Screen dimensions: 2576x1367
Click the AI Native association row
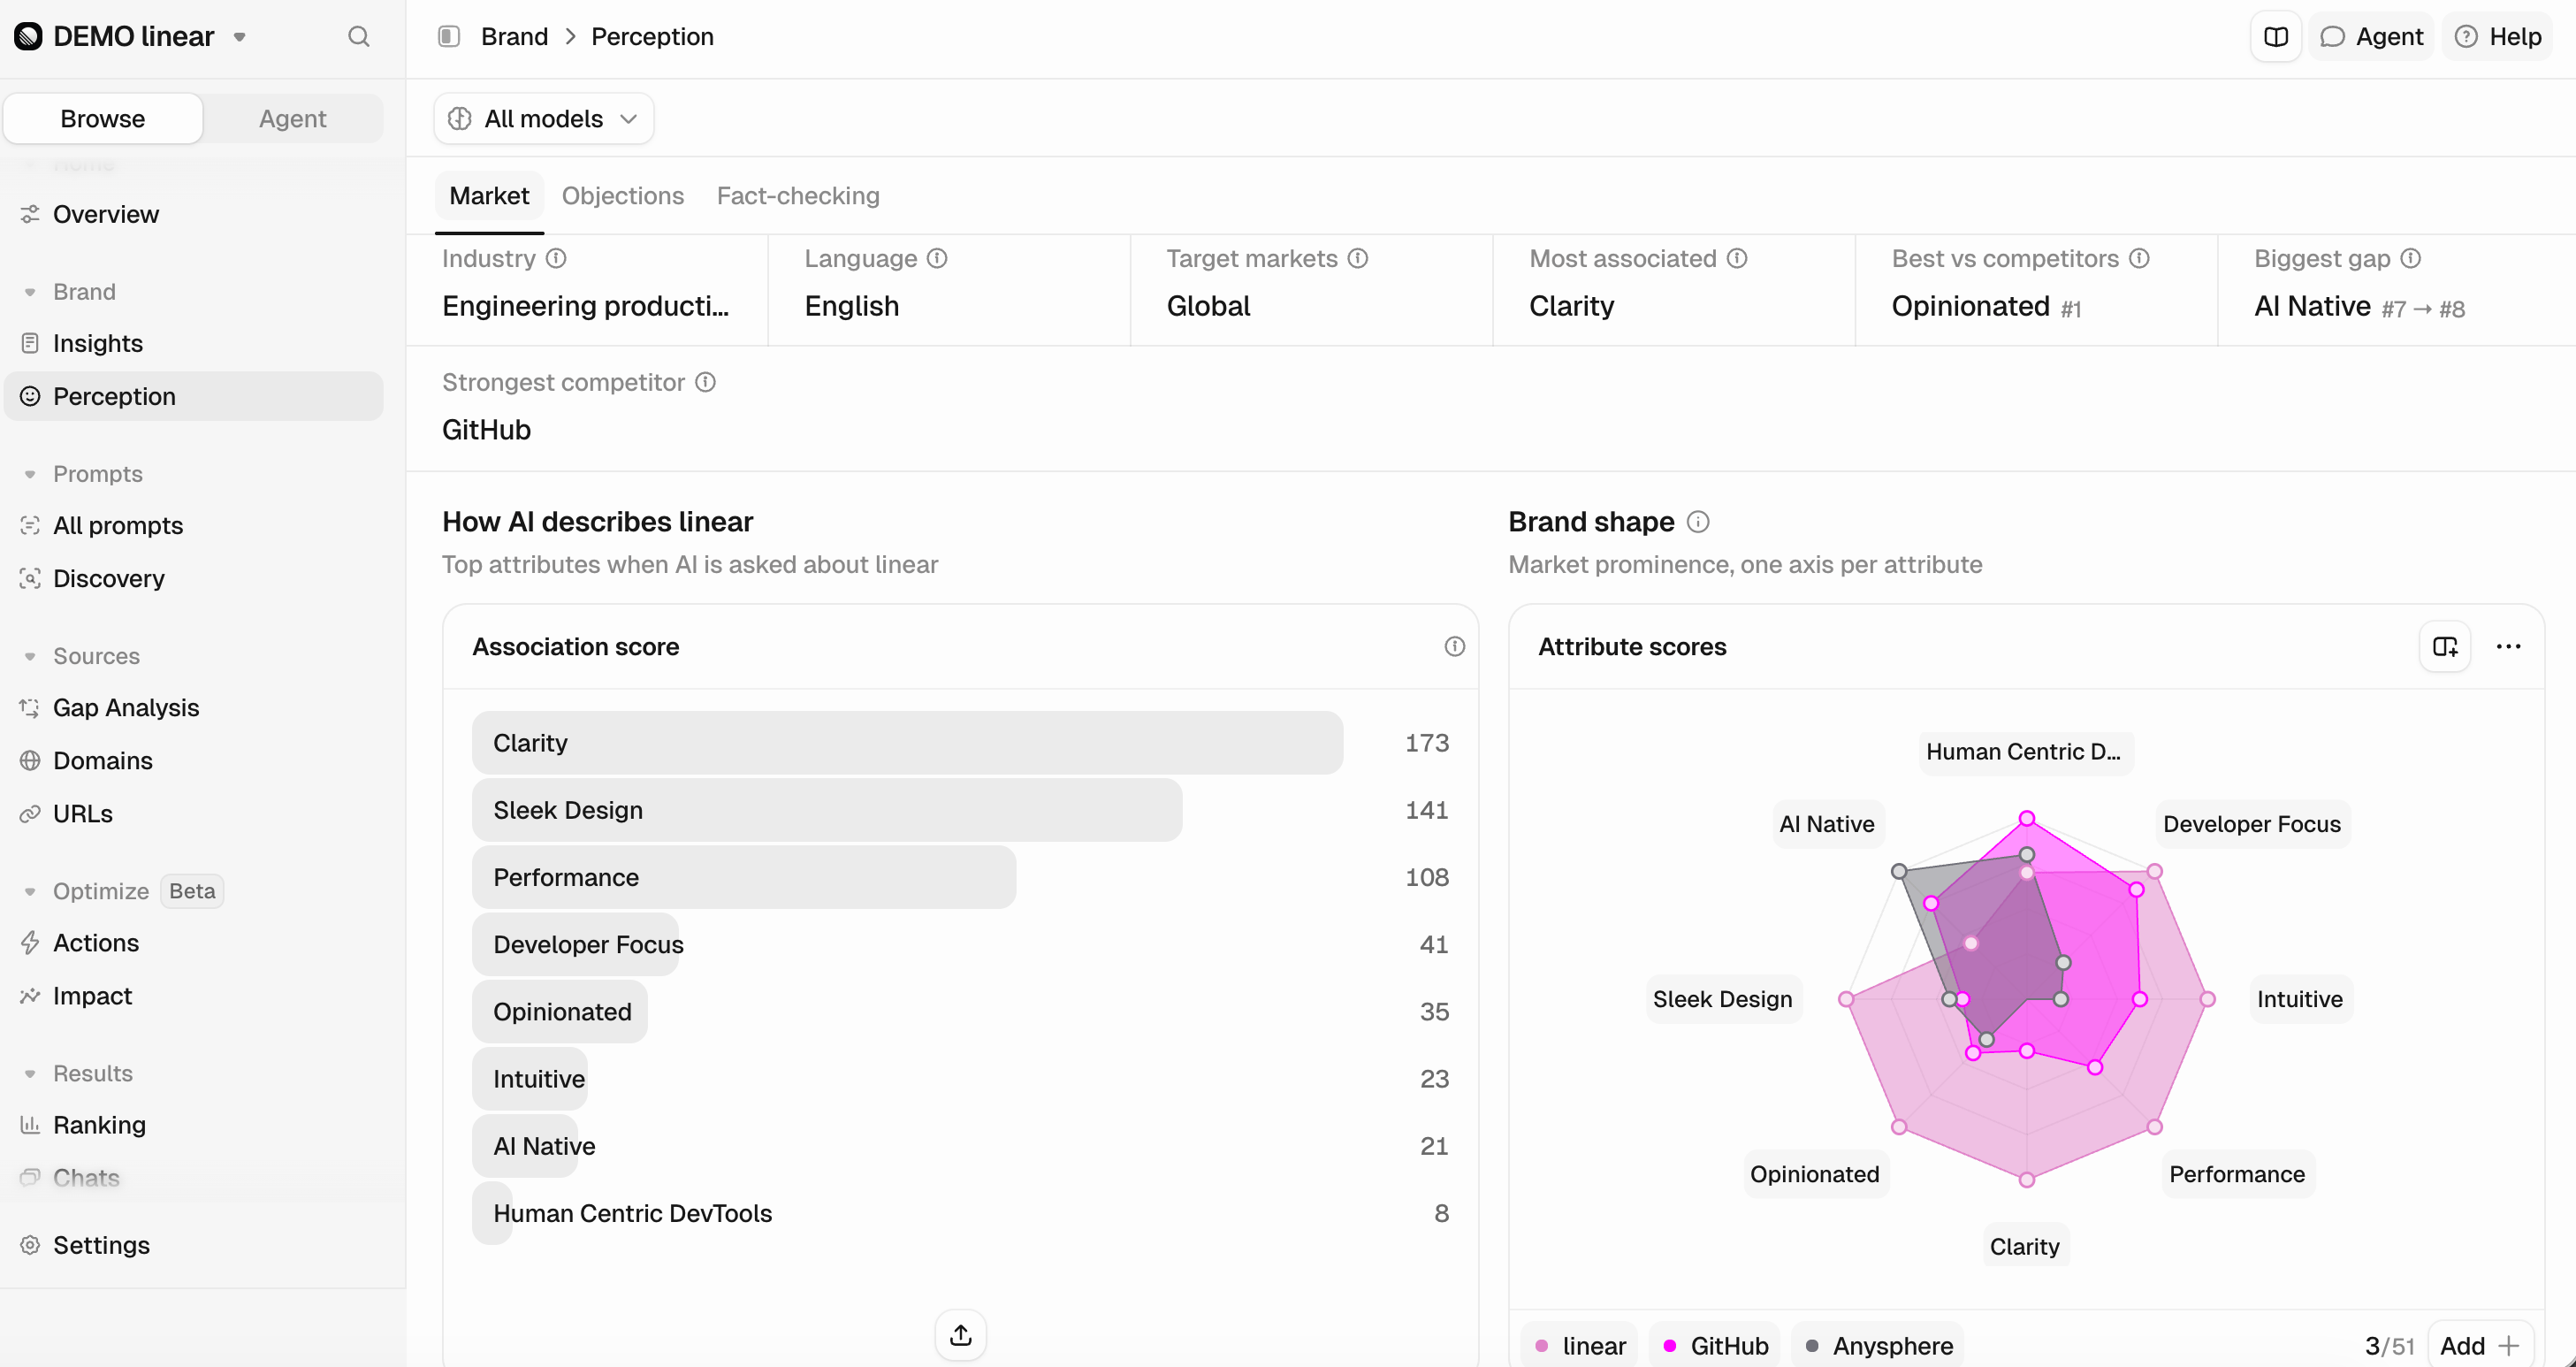pos(960,1146)
